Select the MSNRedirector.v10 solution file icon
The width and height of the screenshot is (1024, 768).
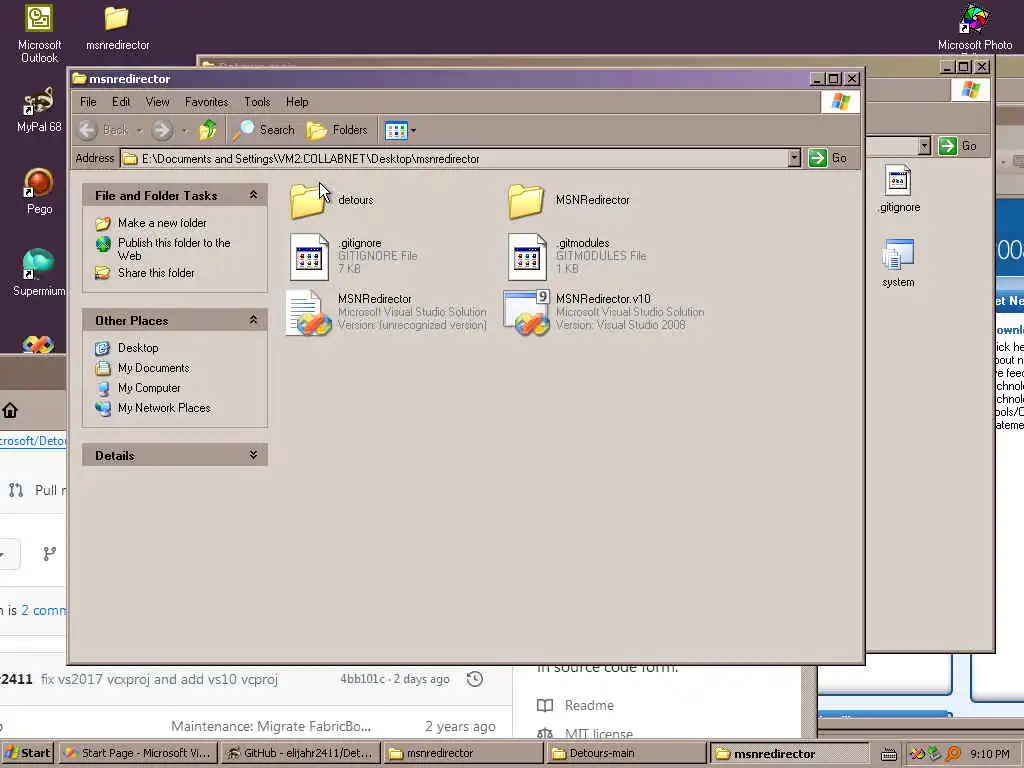[527, 313]
